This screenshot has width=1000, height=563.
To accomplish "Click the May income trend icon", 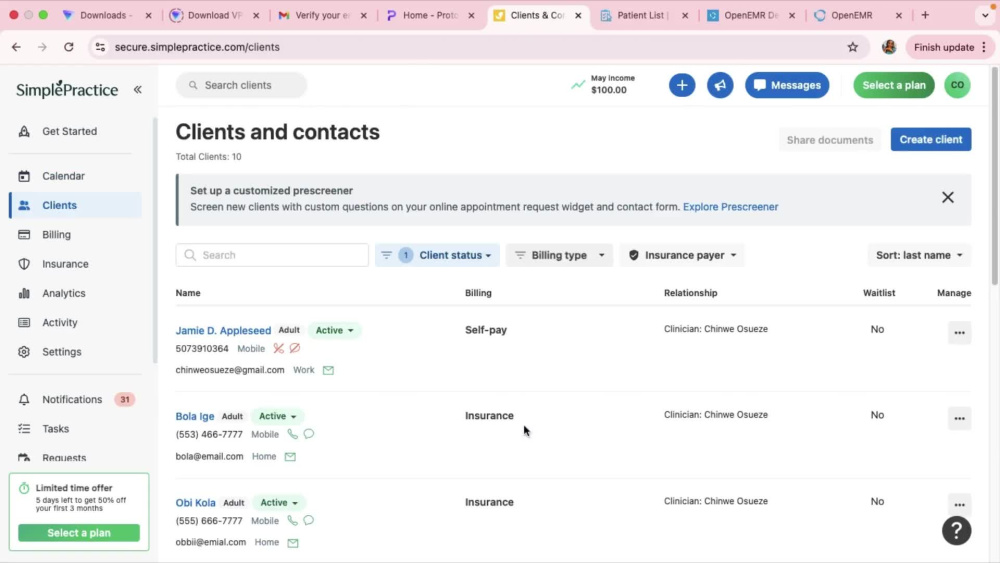I will [578, 84].
